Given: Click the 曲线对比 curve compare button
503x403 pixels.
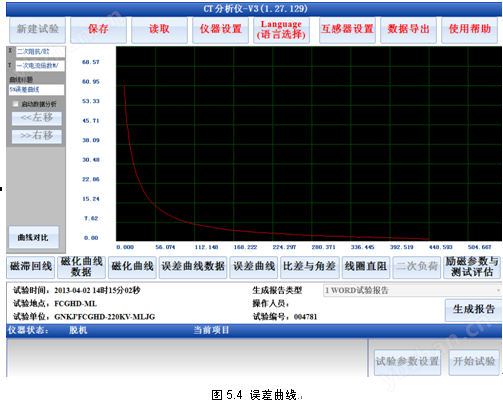Looking at the screenshot, I should 34,237.
